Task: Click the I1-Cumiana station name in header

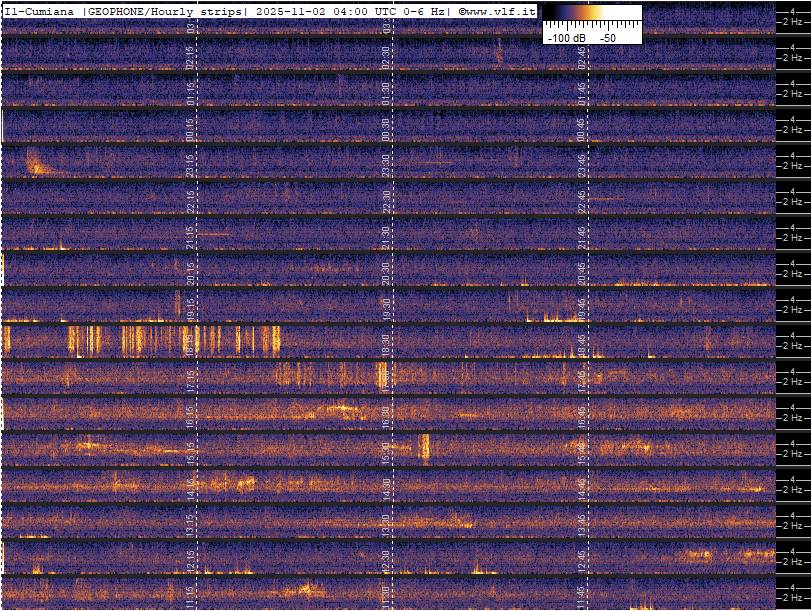Action: (x=42, y=11)
